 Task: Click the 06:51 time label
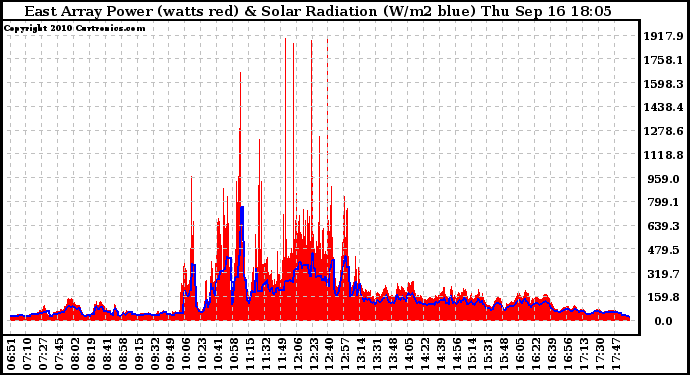point(11,353)
